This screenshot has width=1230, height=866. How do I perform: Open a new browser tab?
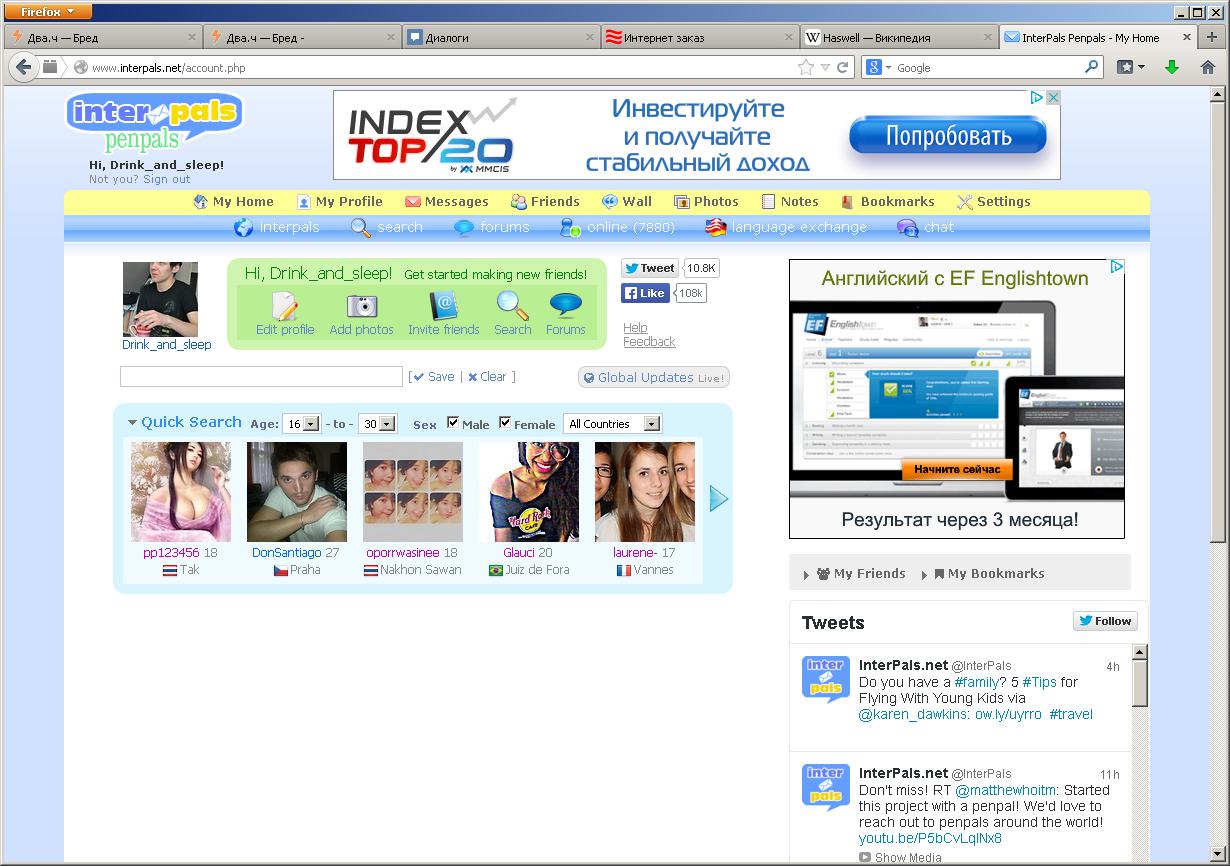tap(1212, 37)
